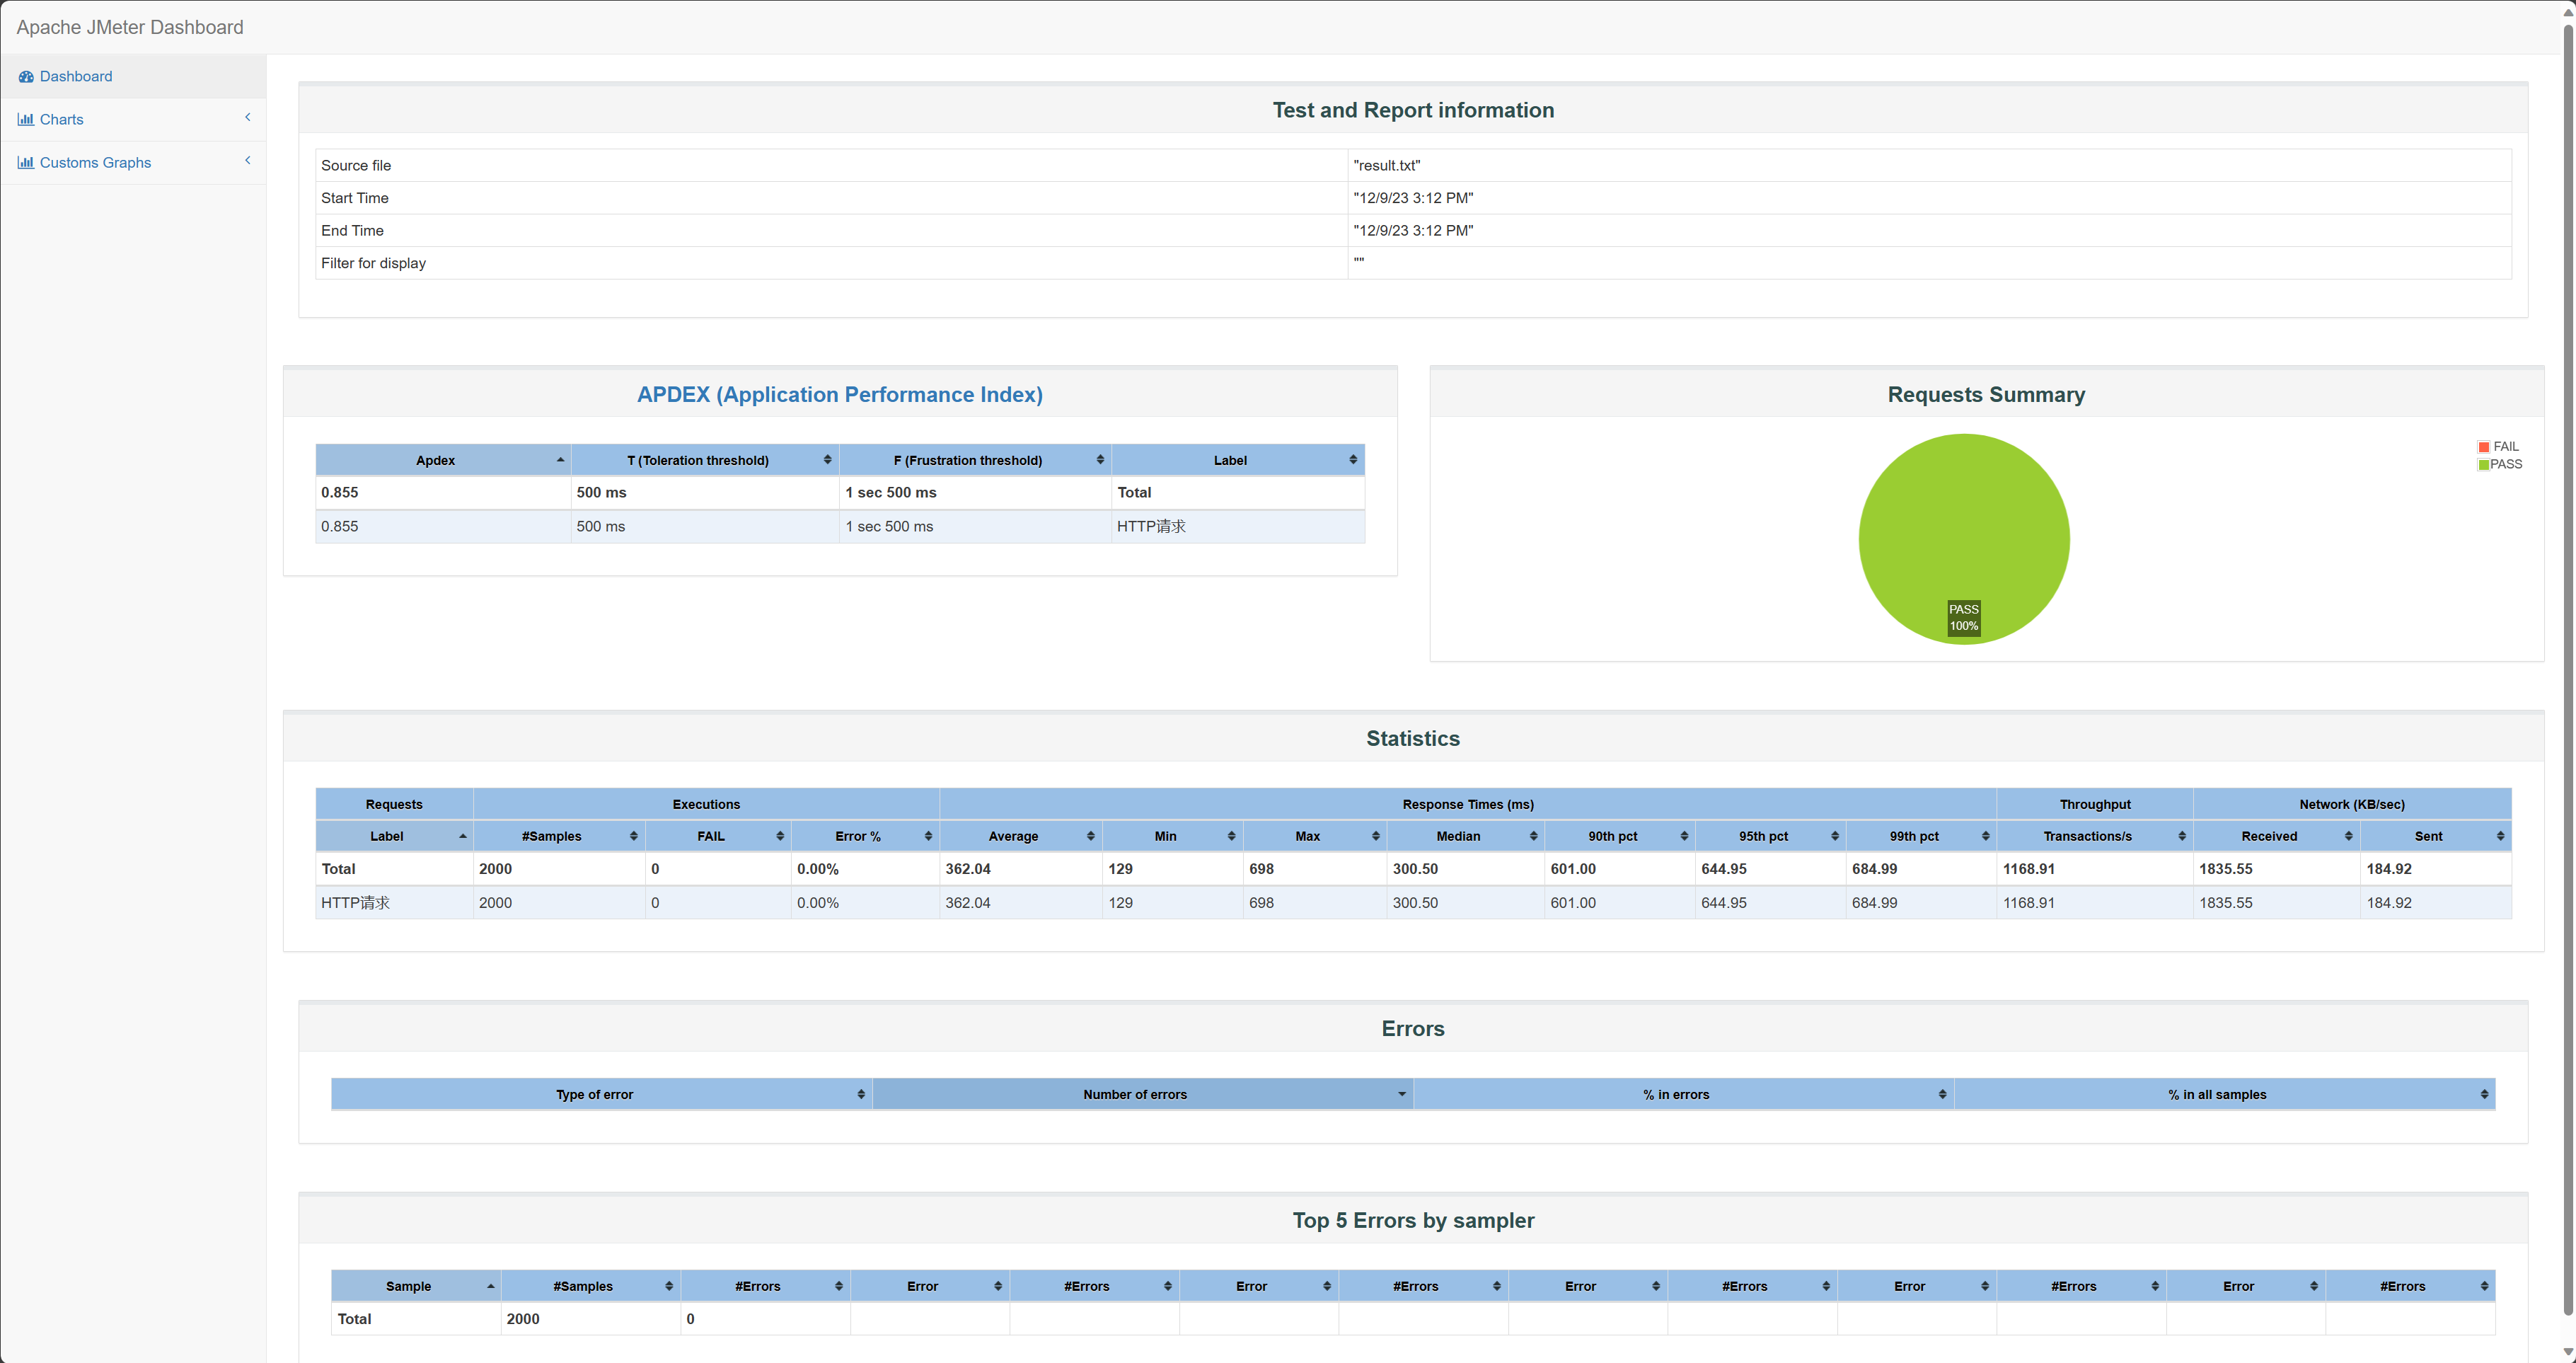
Task: Expand the Customs Graphs menu chevron
Action: (248, 160)
